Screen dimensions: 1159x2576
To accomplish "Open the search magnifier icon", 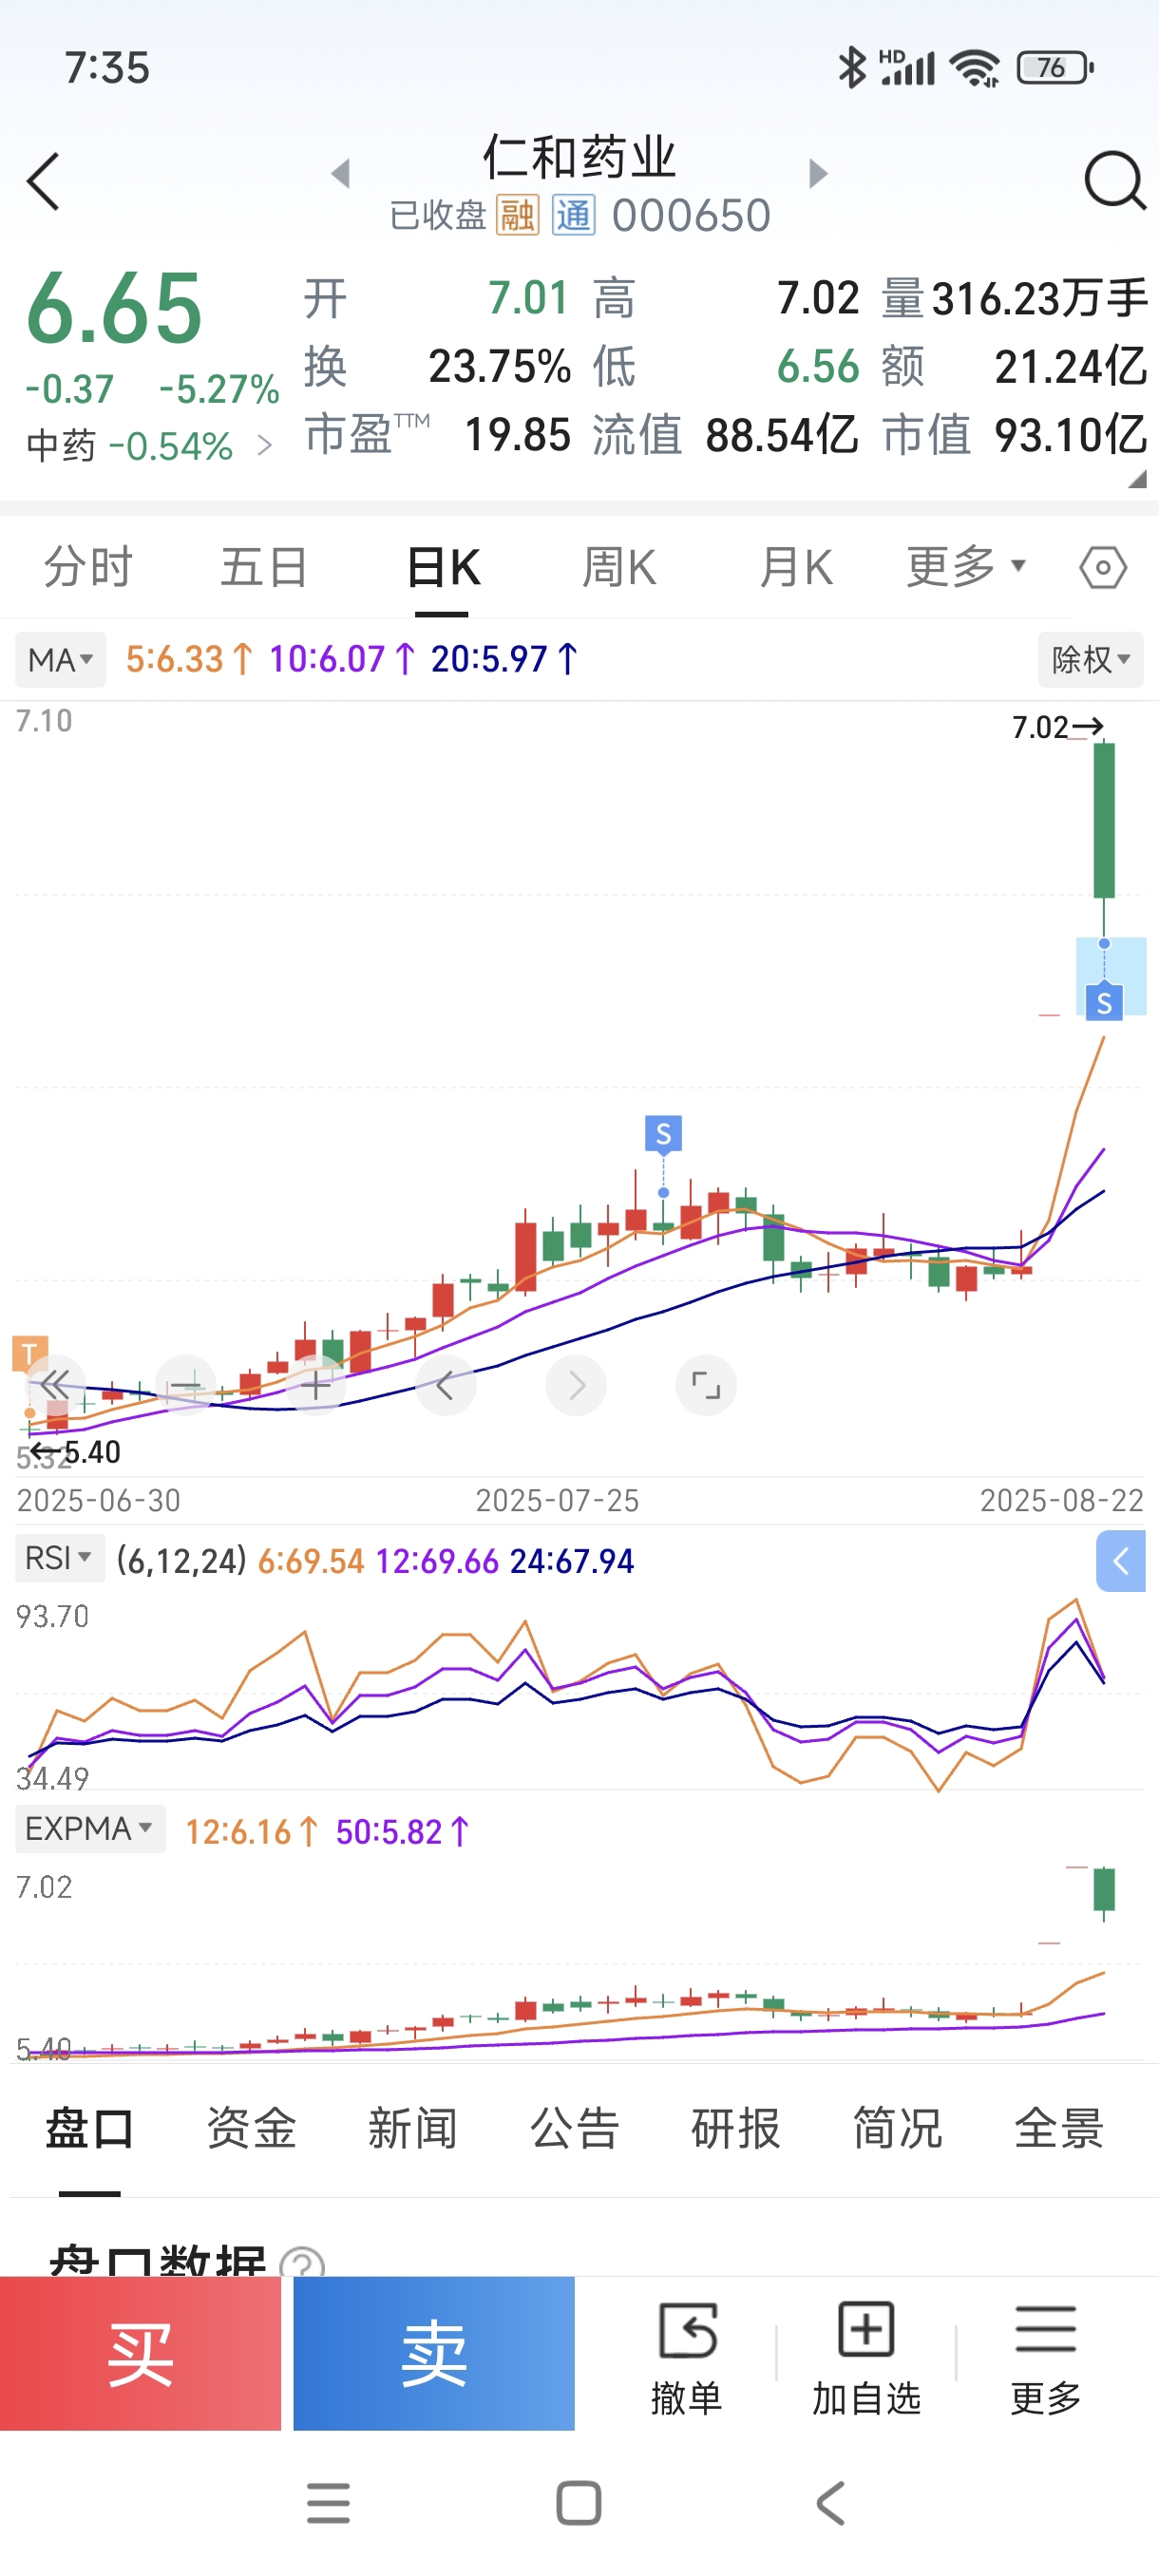I will point(1114,180).
